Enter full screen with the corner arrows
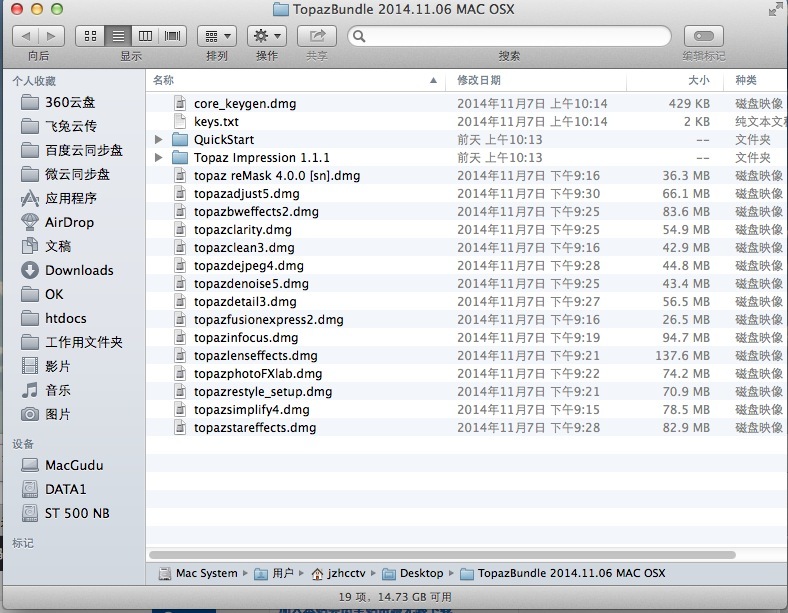The height and width of the screenshot is (613, 788). tap(775, 10)
